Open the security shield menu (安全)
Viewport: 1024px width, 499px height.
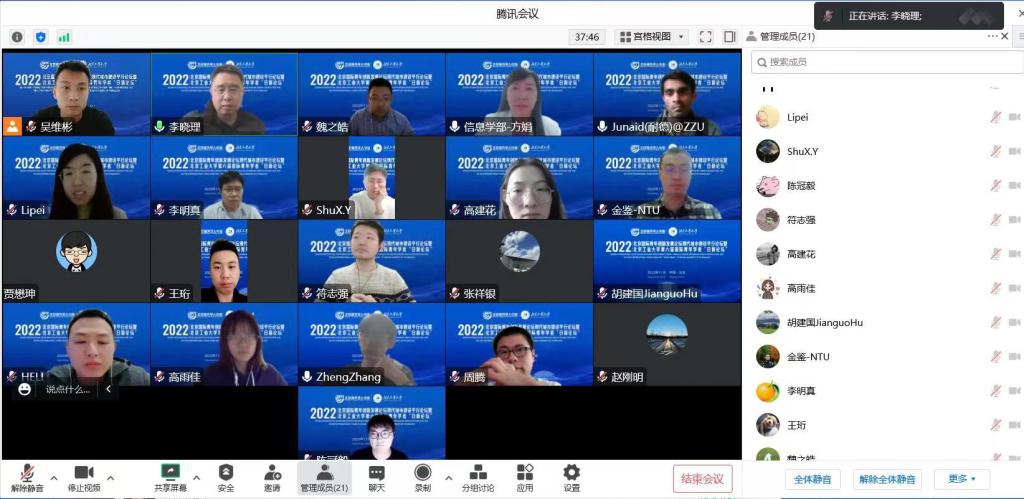click(226, 477)
